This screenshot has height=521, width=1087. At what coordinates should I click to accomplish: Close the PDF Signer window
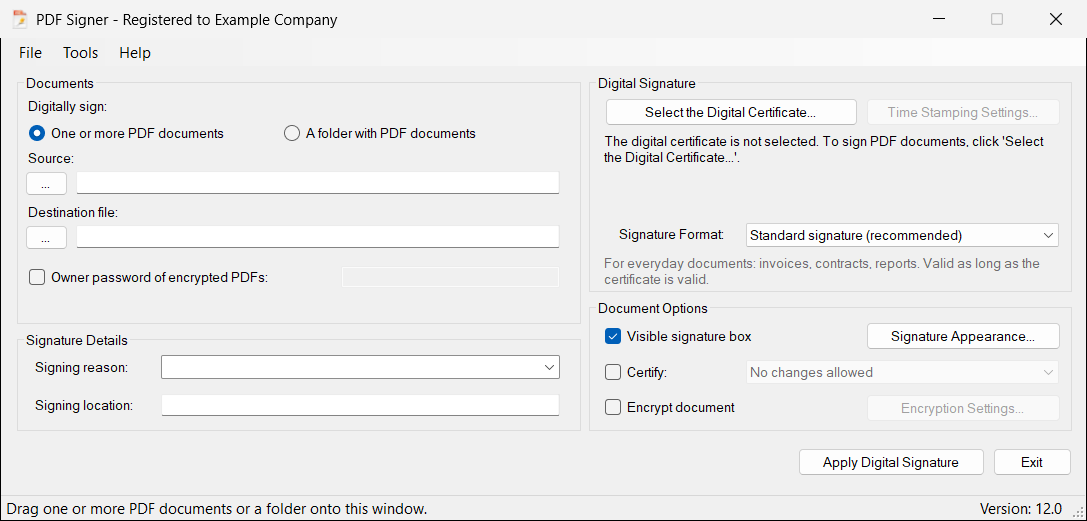(x=1056, y=19)
